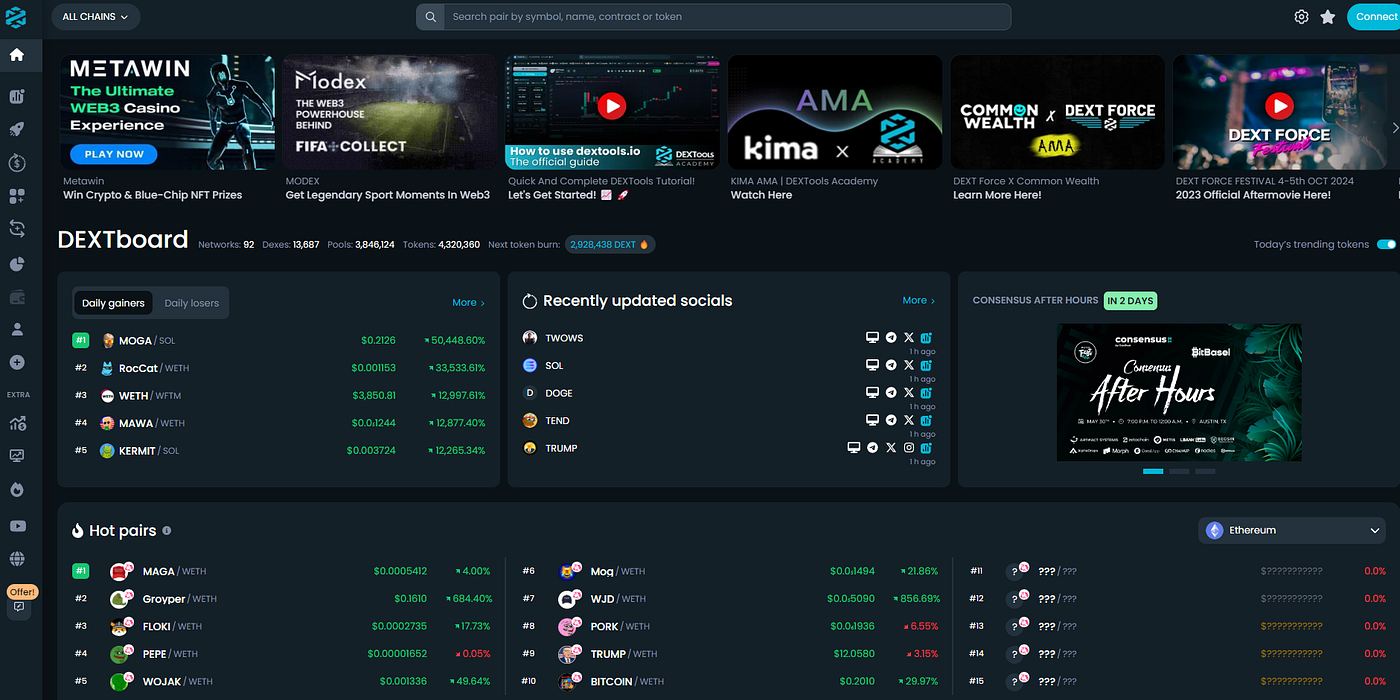Open the flame sidebar icon
Screen dimensions: 1400x700
[x=17, y=490]
